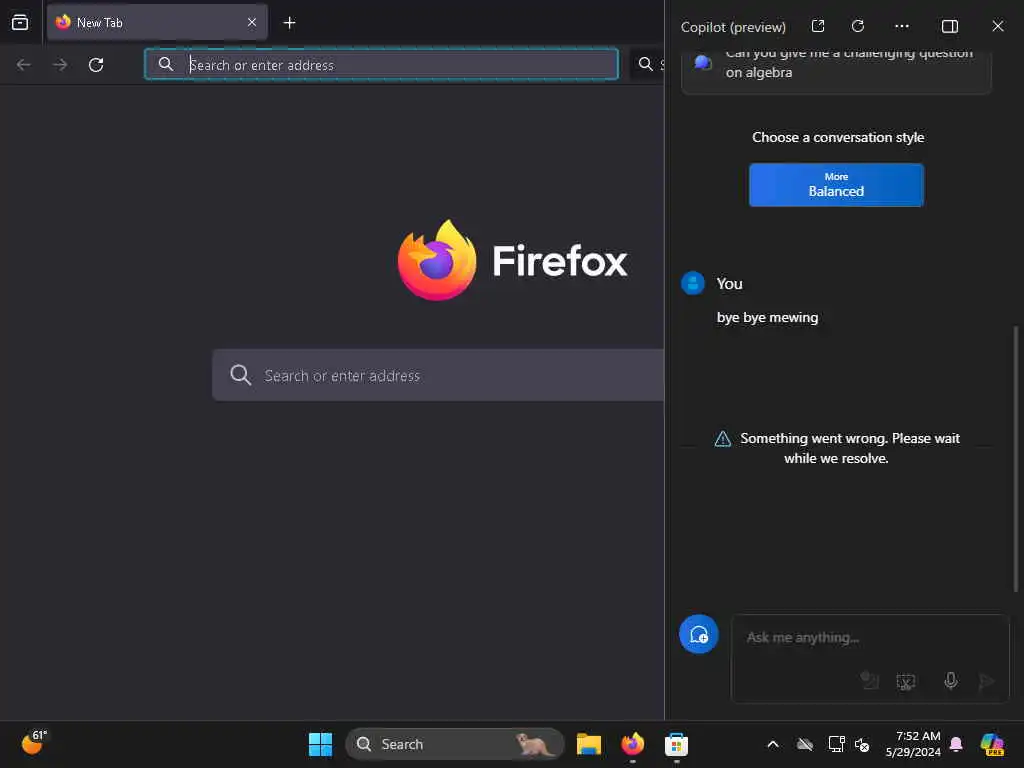Screen dimensions: 1024x768
Task: Focus the new tab page search field
Action: coord(438,375)
